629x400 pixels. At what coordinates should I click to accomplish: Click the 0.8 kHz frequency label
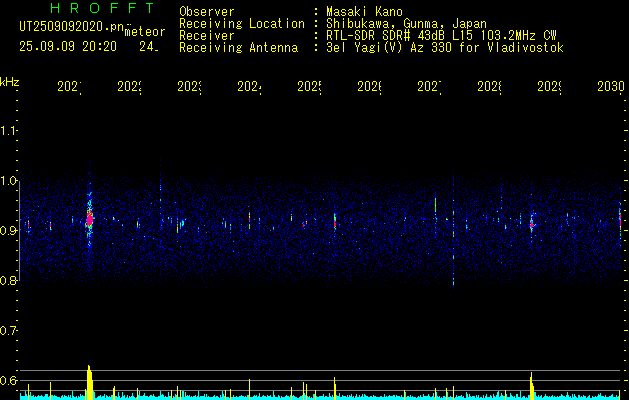coord(8,280)
